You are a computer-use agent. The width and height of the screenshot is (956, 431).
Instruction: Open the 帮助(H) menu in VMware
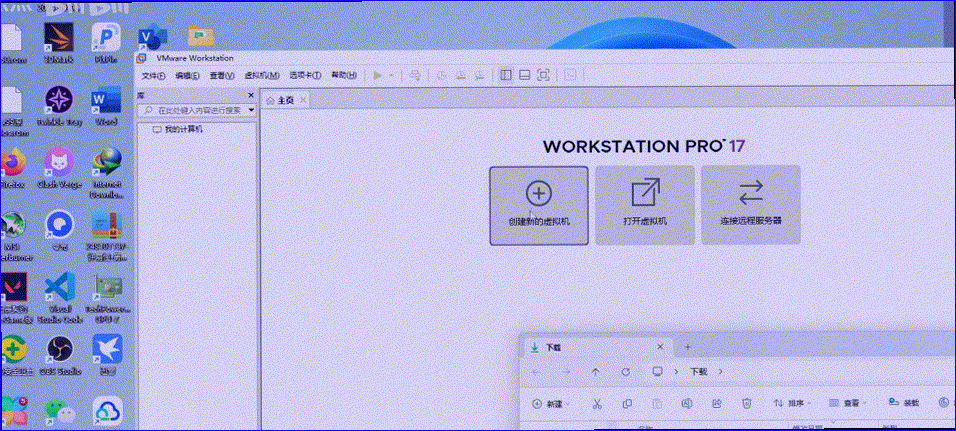343,76
